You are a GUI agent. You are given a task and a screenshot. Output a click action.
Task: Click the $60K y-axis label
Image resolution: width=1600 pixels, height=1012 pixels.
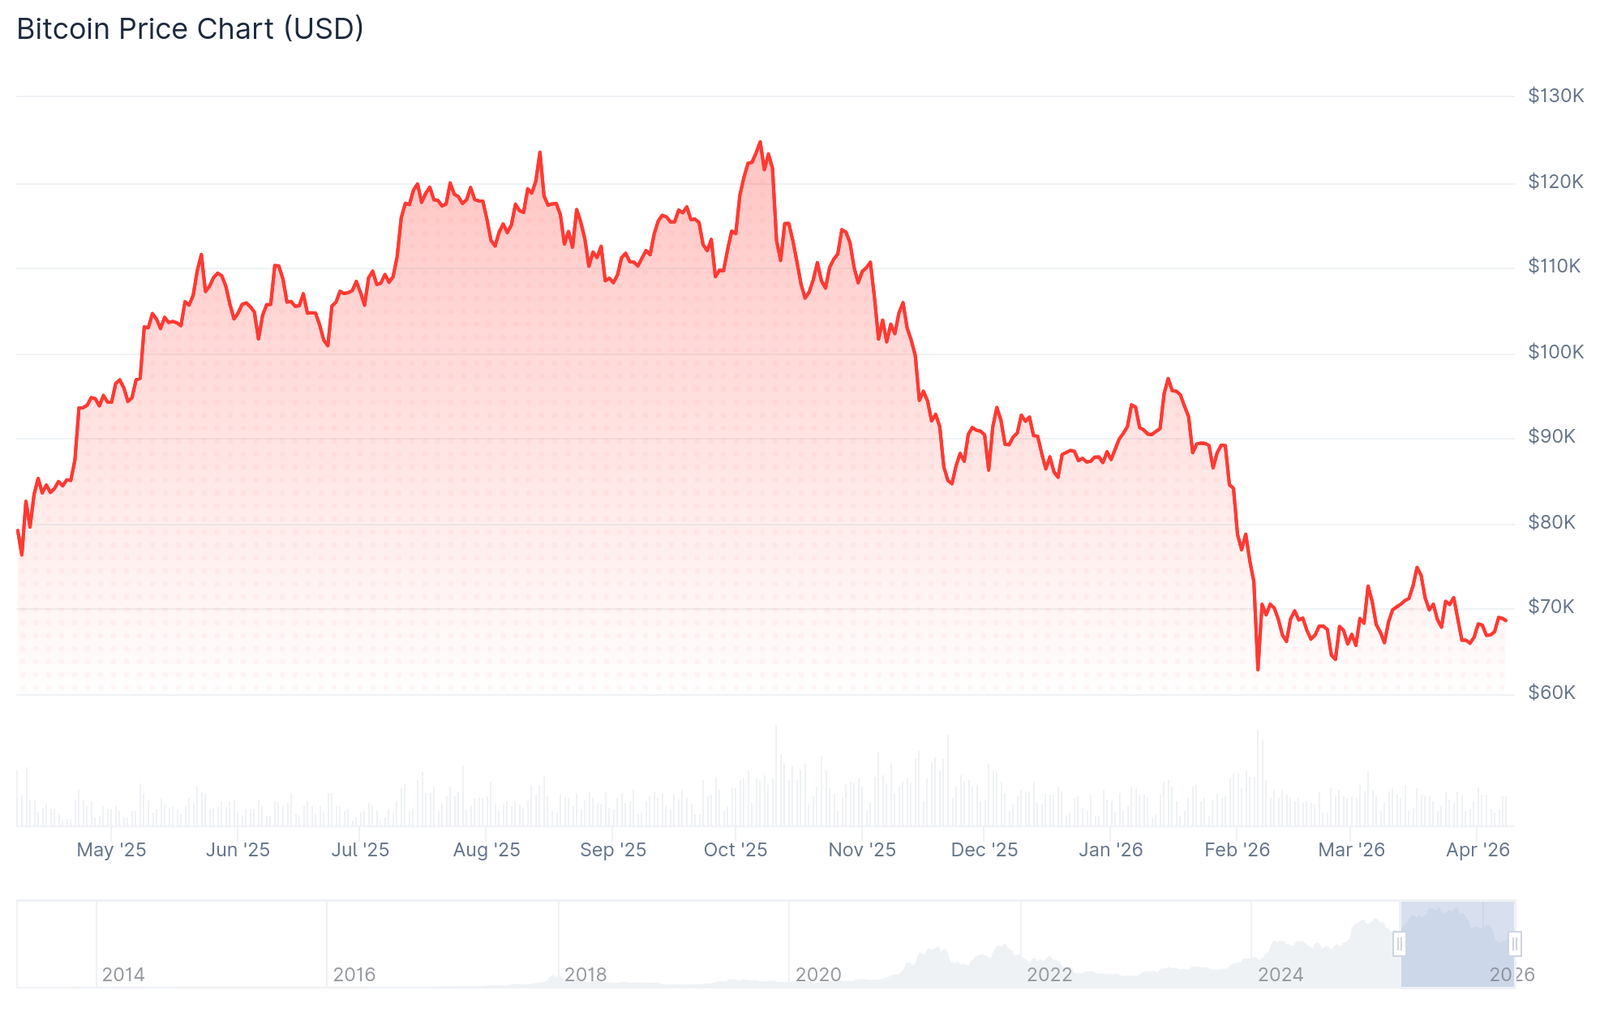pos(1551,693)
